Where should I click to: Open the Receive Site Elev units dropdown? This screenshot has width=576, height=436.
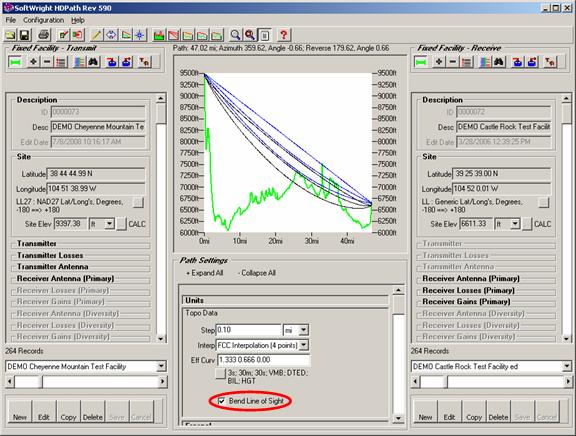click(x=515, y=224)
